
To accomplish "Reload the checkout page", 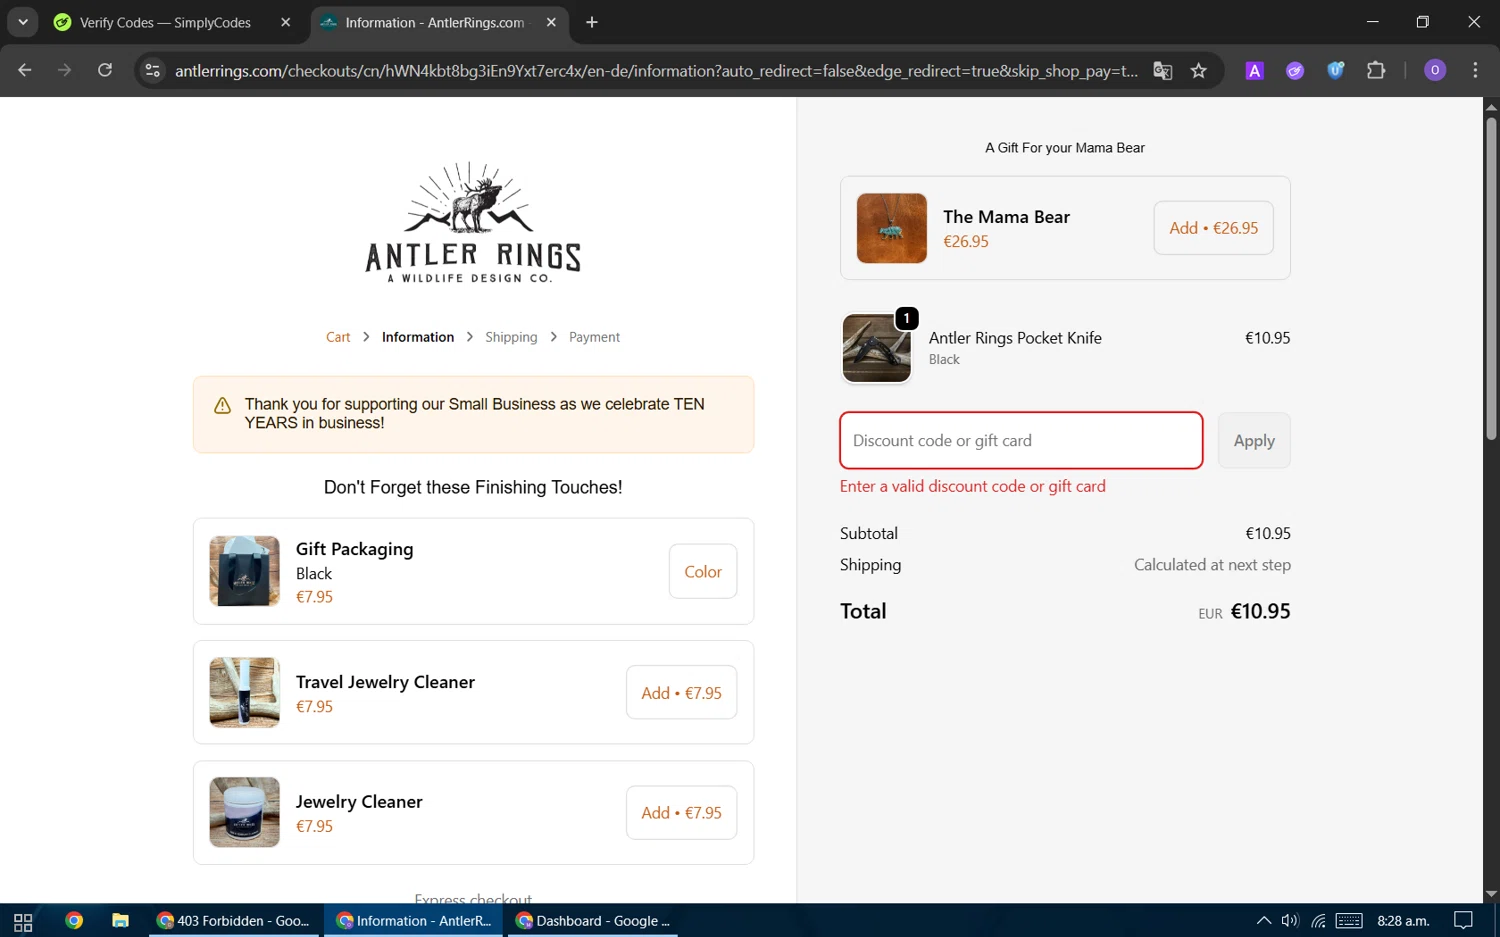I will (x=105, y=70).
